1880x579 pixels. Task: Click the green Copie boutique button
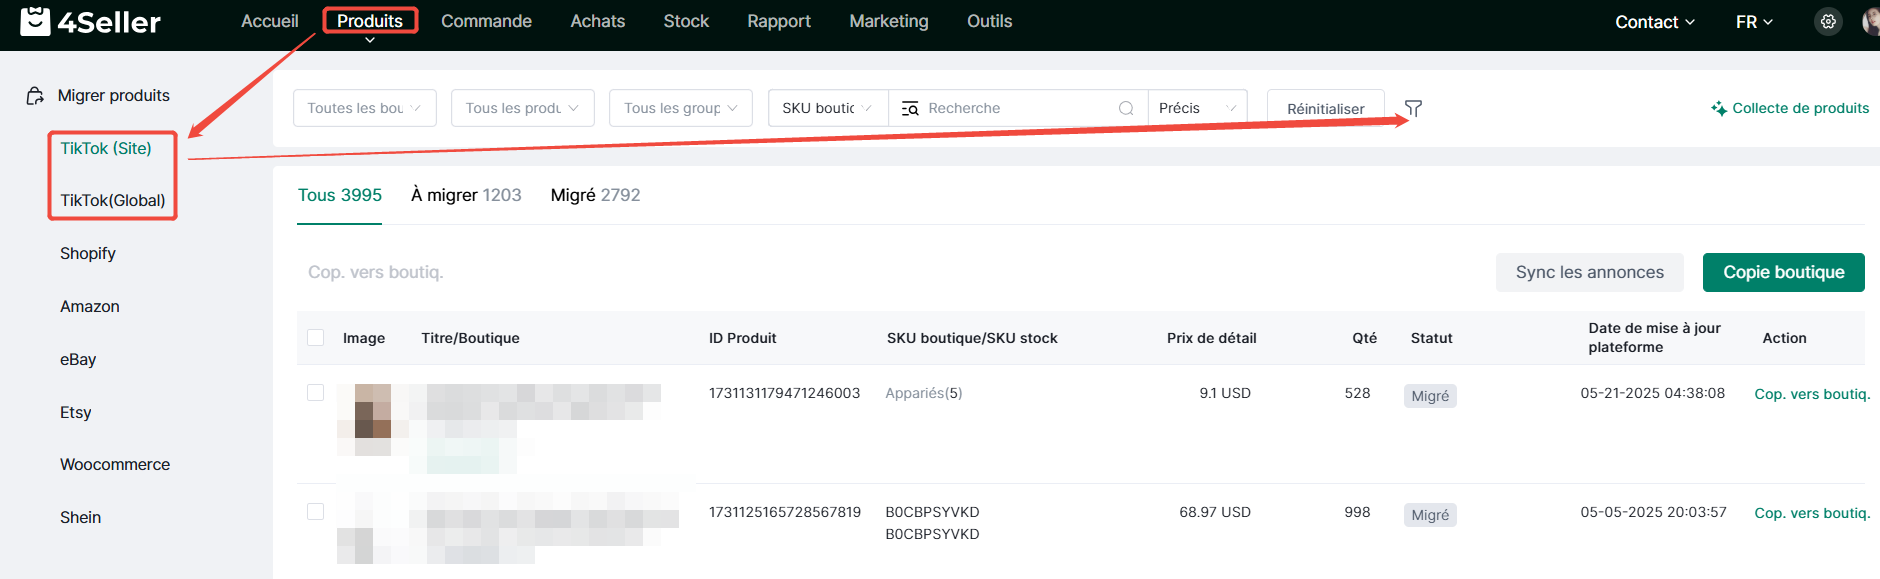(x=1784, y=272)
